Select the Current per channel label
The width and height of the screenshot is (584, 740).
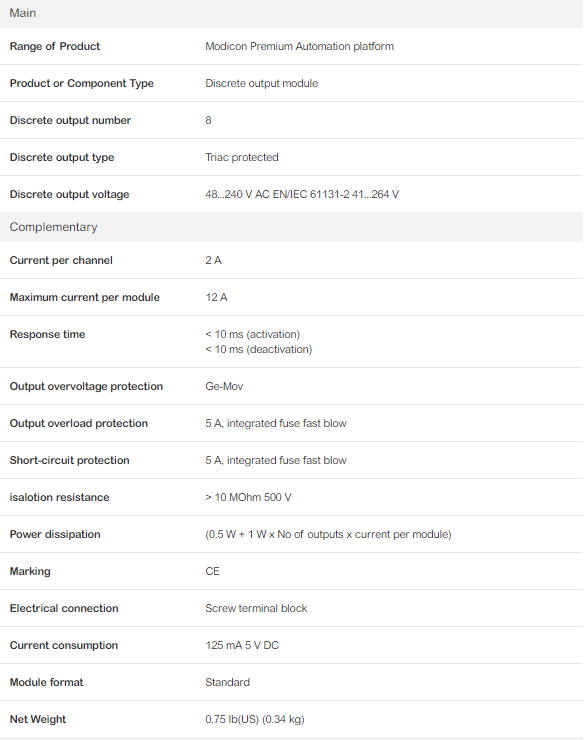(61, 261)
